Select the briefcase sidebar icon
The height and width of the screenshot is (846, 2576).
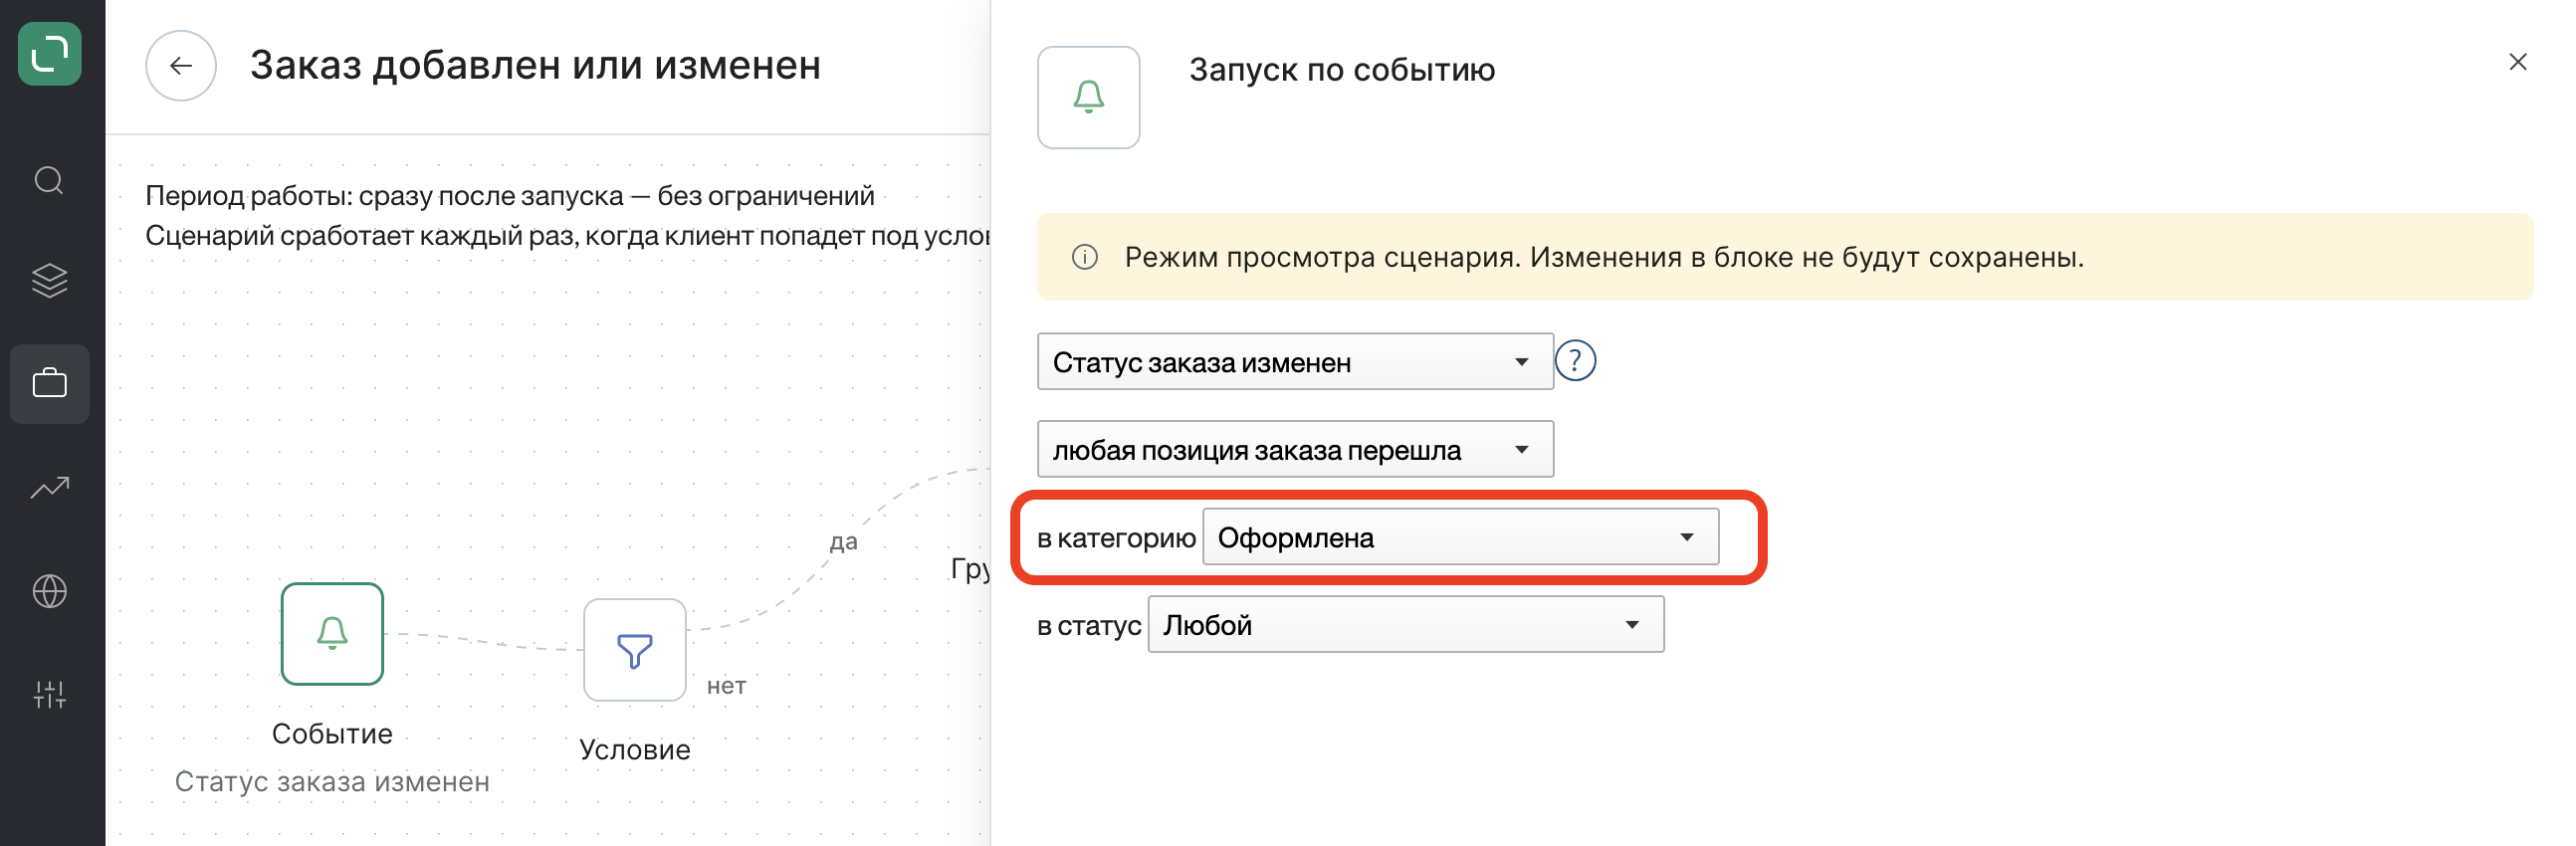[x=50, y=384]
